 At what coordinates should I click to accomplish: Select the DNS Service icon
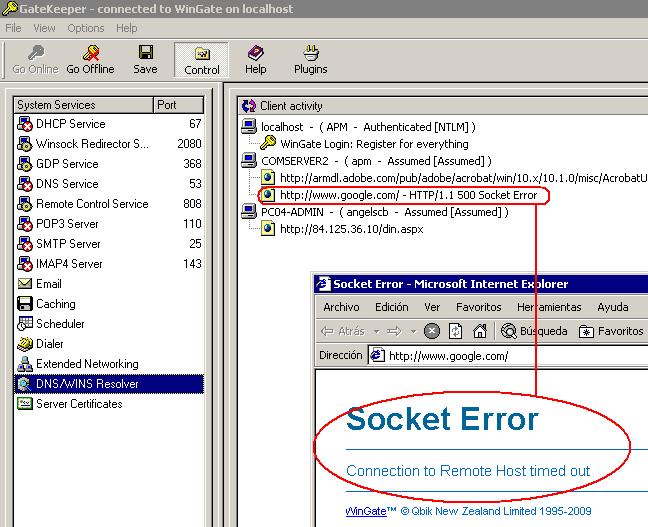(x=25, y=184)
